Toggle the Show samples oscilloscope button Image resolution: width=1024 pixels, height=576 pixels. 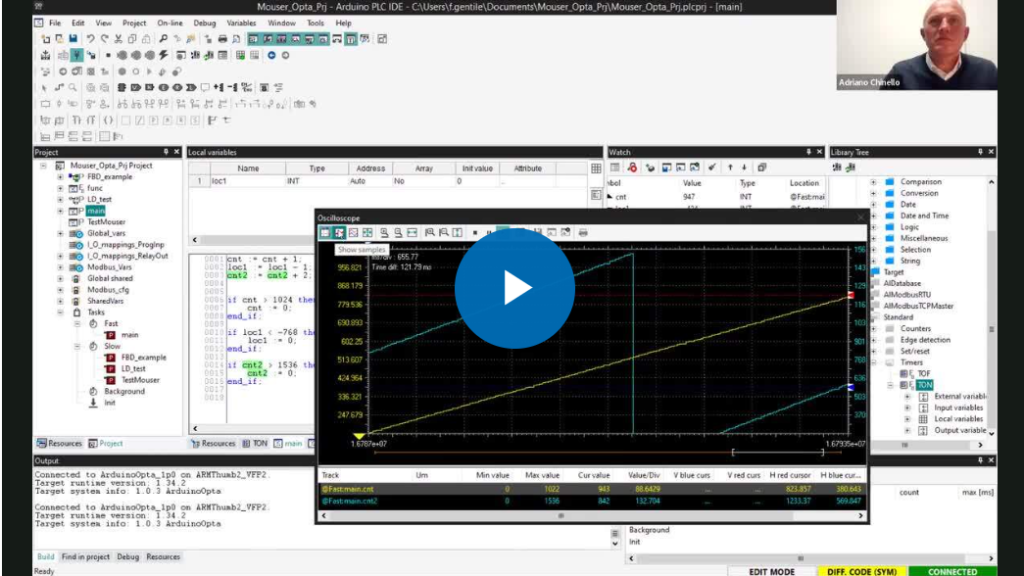(x=339, y=232)
